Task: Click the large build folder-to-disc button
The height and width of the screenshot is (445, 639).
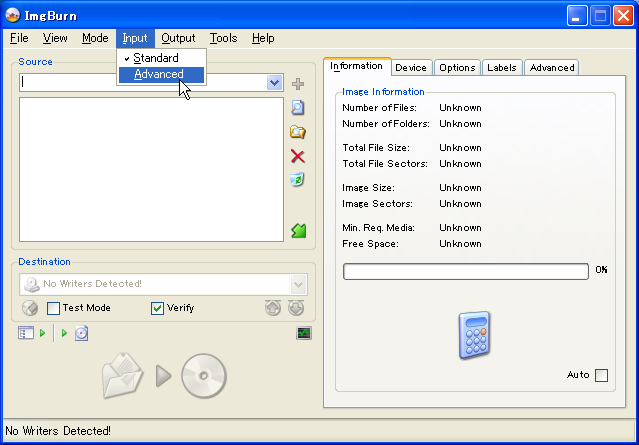Action: click(x=164, y=376)
